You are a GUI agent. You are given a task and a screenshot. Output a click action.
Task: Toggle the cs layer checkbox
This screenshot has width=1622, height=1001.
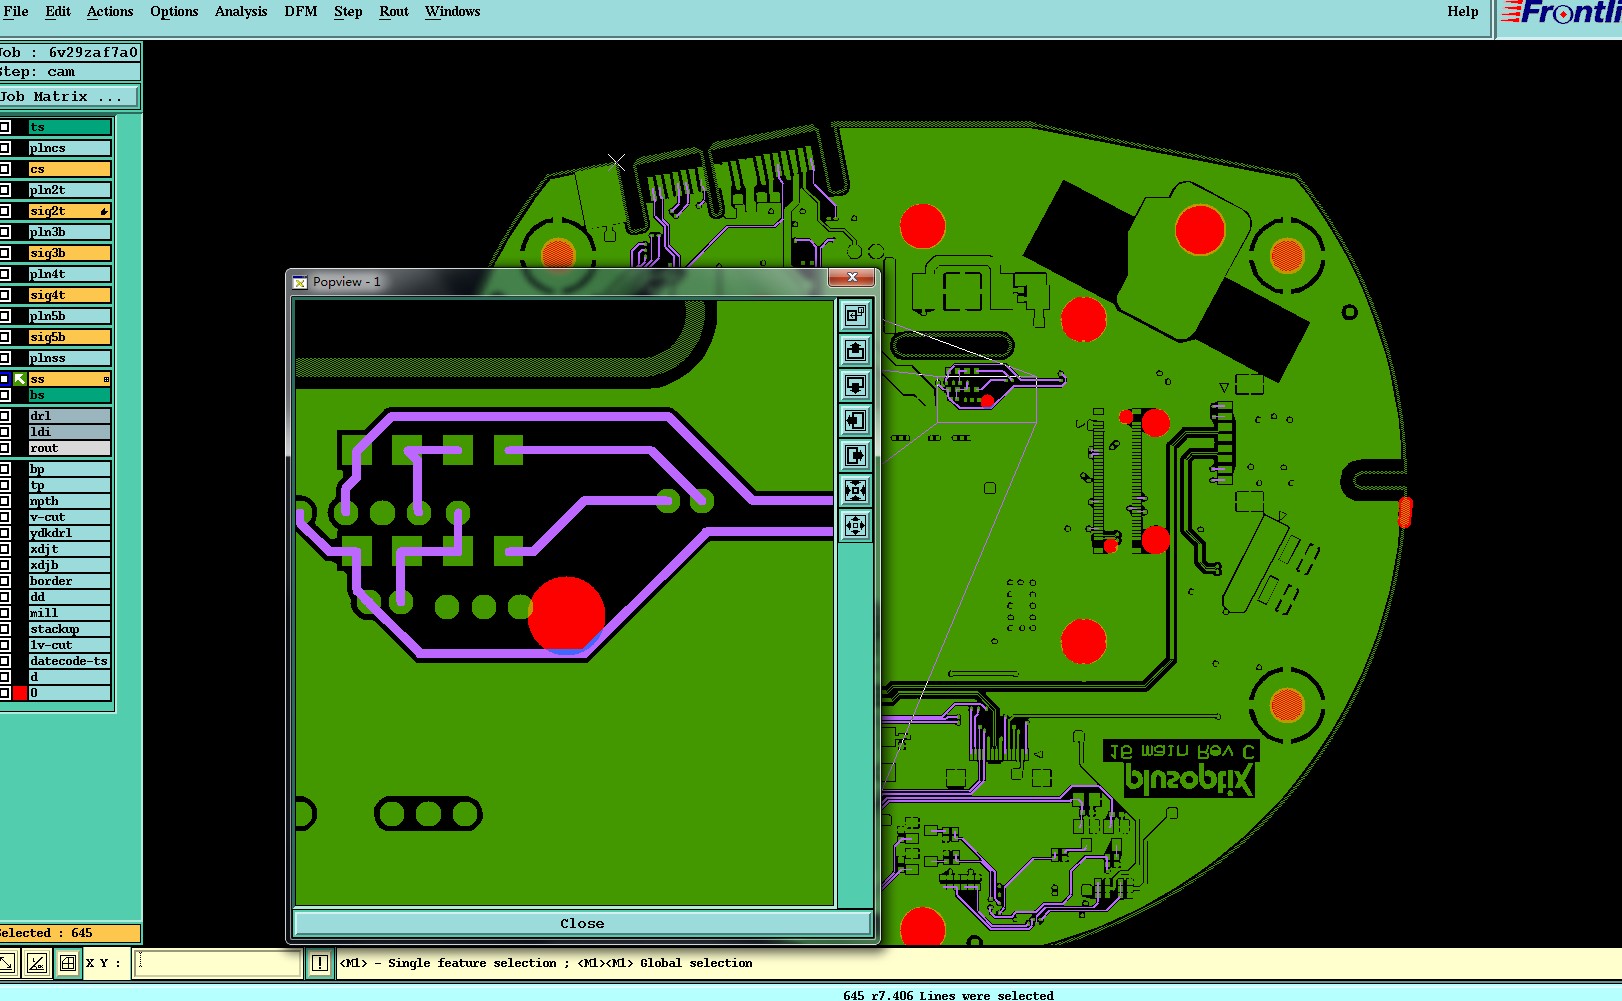5,169
